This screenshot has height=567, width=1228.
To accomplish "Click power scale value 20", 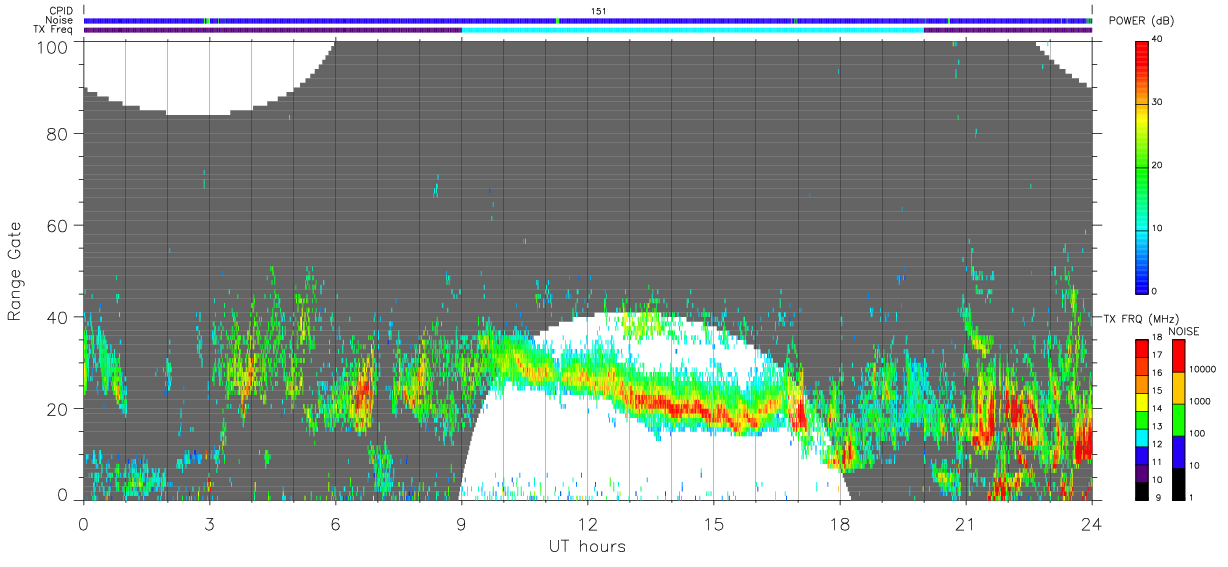I will click(1158, 166).
